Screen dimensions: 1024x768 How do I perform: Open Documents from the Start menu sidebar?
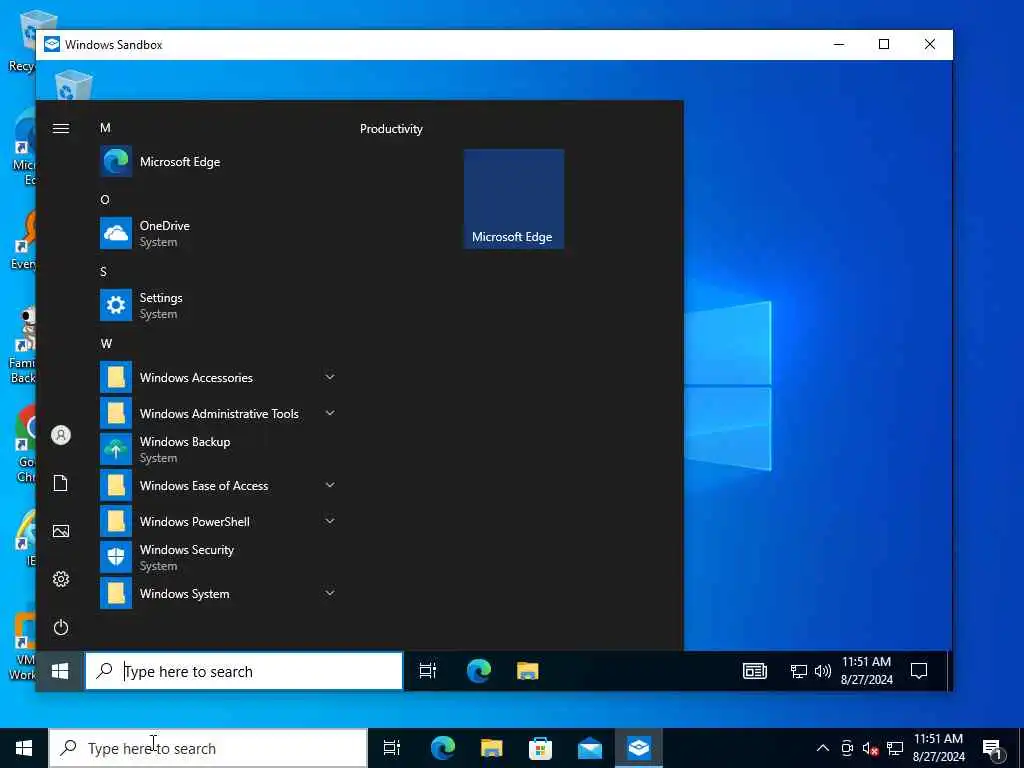[x=61, y=483]
